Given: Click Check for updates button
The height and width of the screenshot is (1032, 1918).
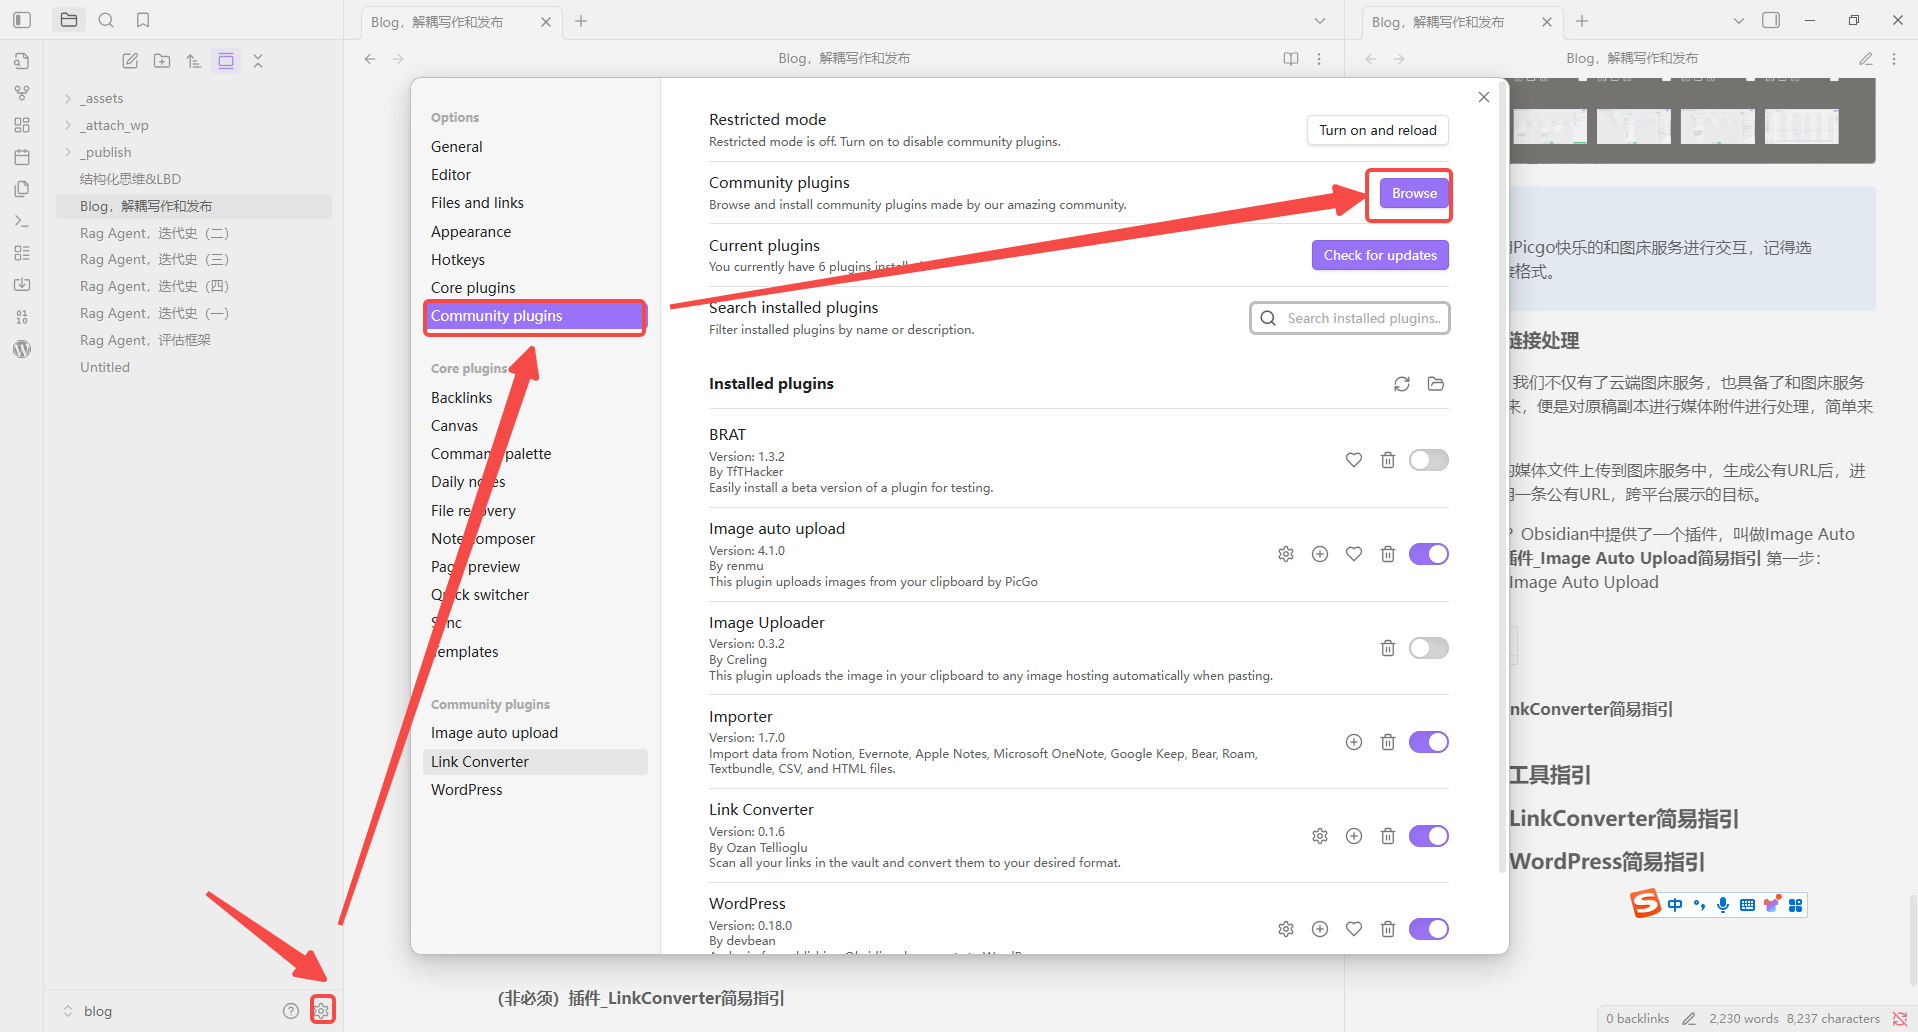Looking at the screenshot, I should pos(1379,255).
